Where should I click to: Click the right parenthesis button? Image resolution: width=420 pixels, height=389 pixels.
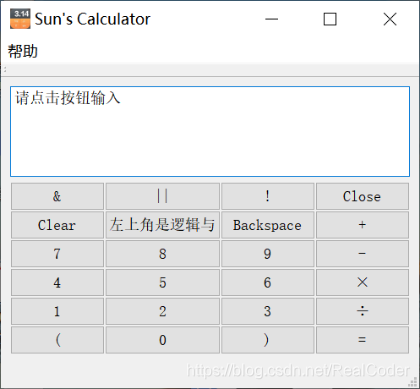268,340
